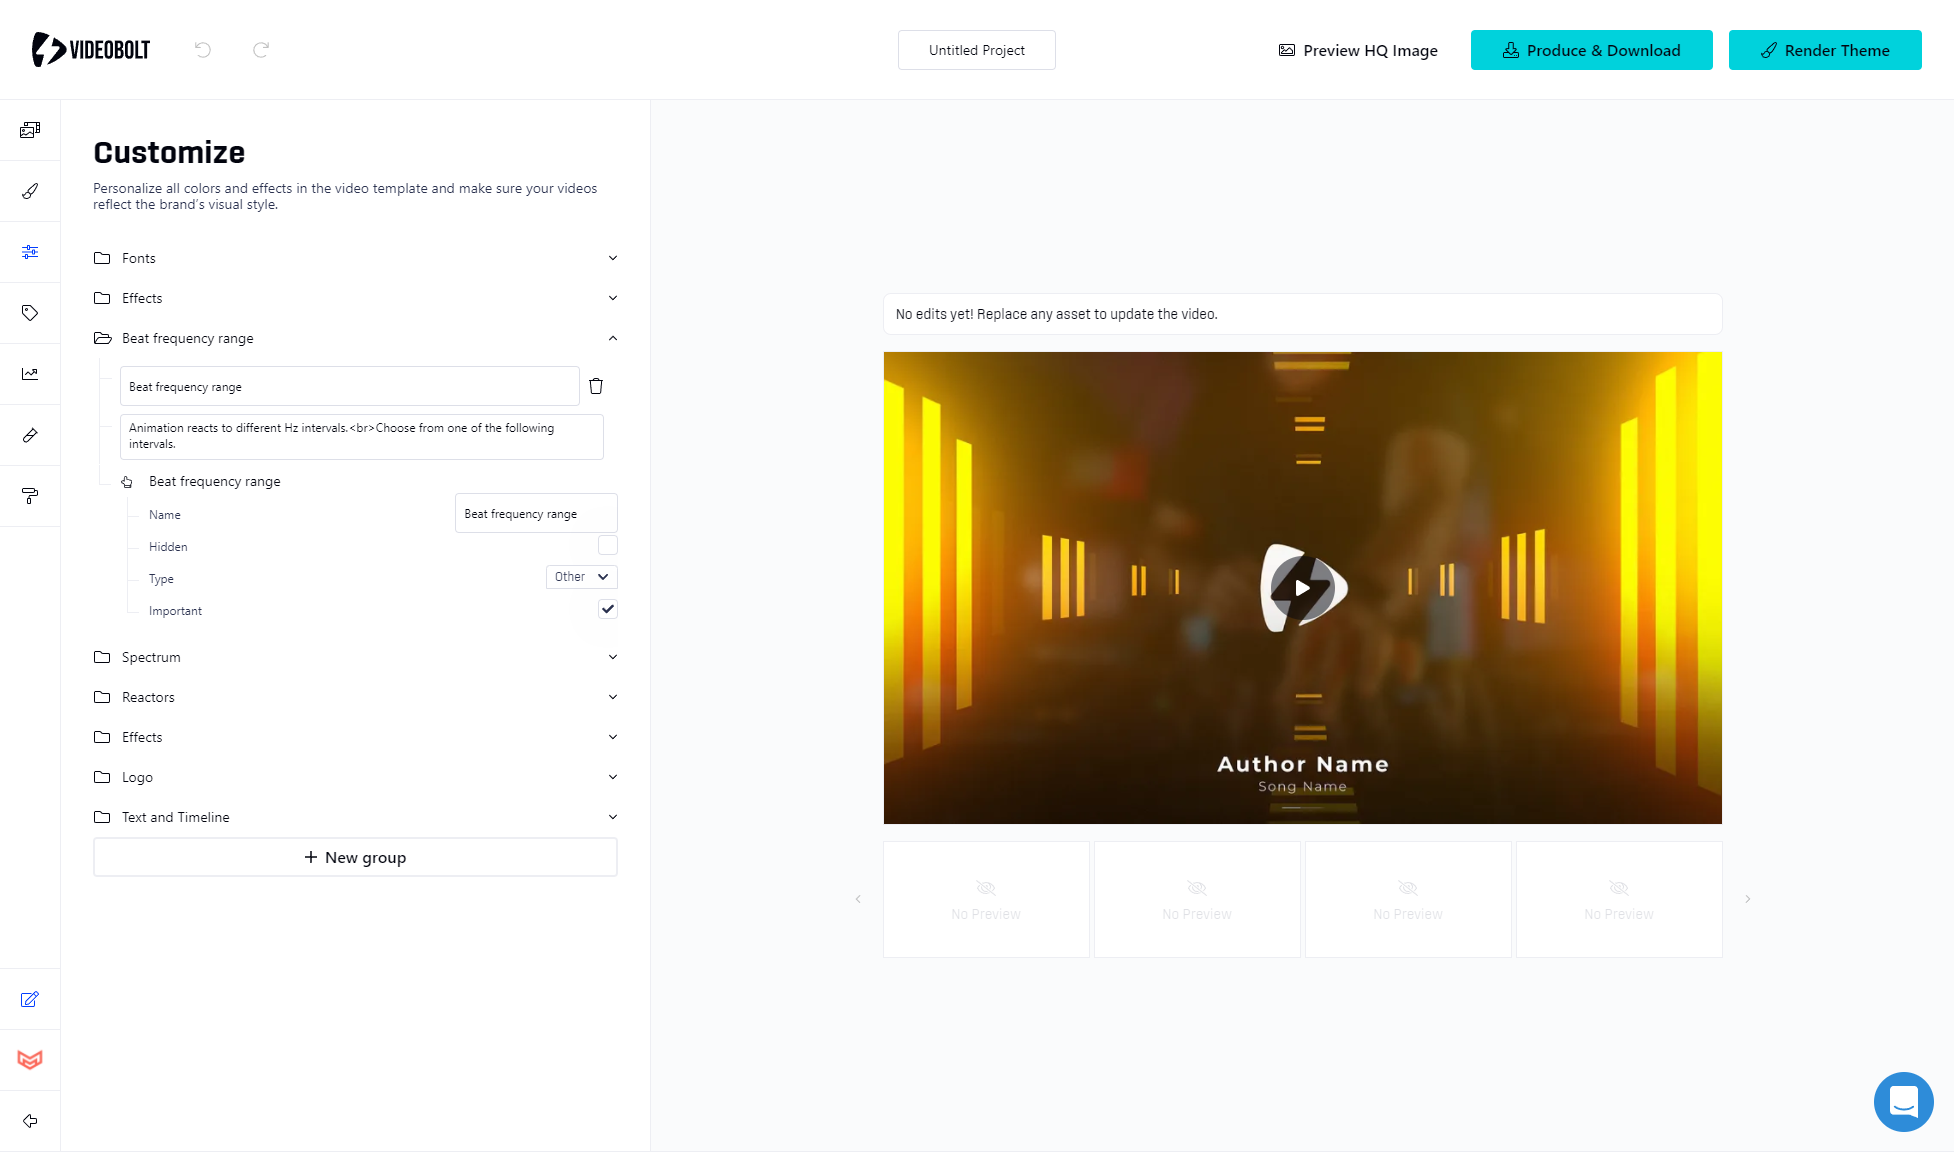The width and height of the screenshot is (1954, 1152).
Task: Expand the Logo group
Action: (x=613, y=777)
